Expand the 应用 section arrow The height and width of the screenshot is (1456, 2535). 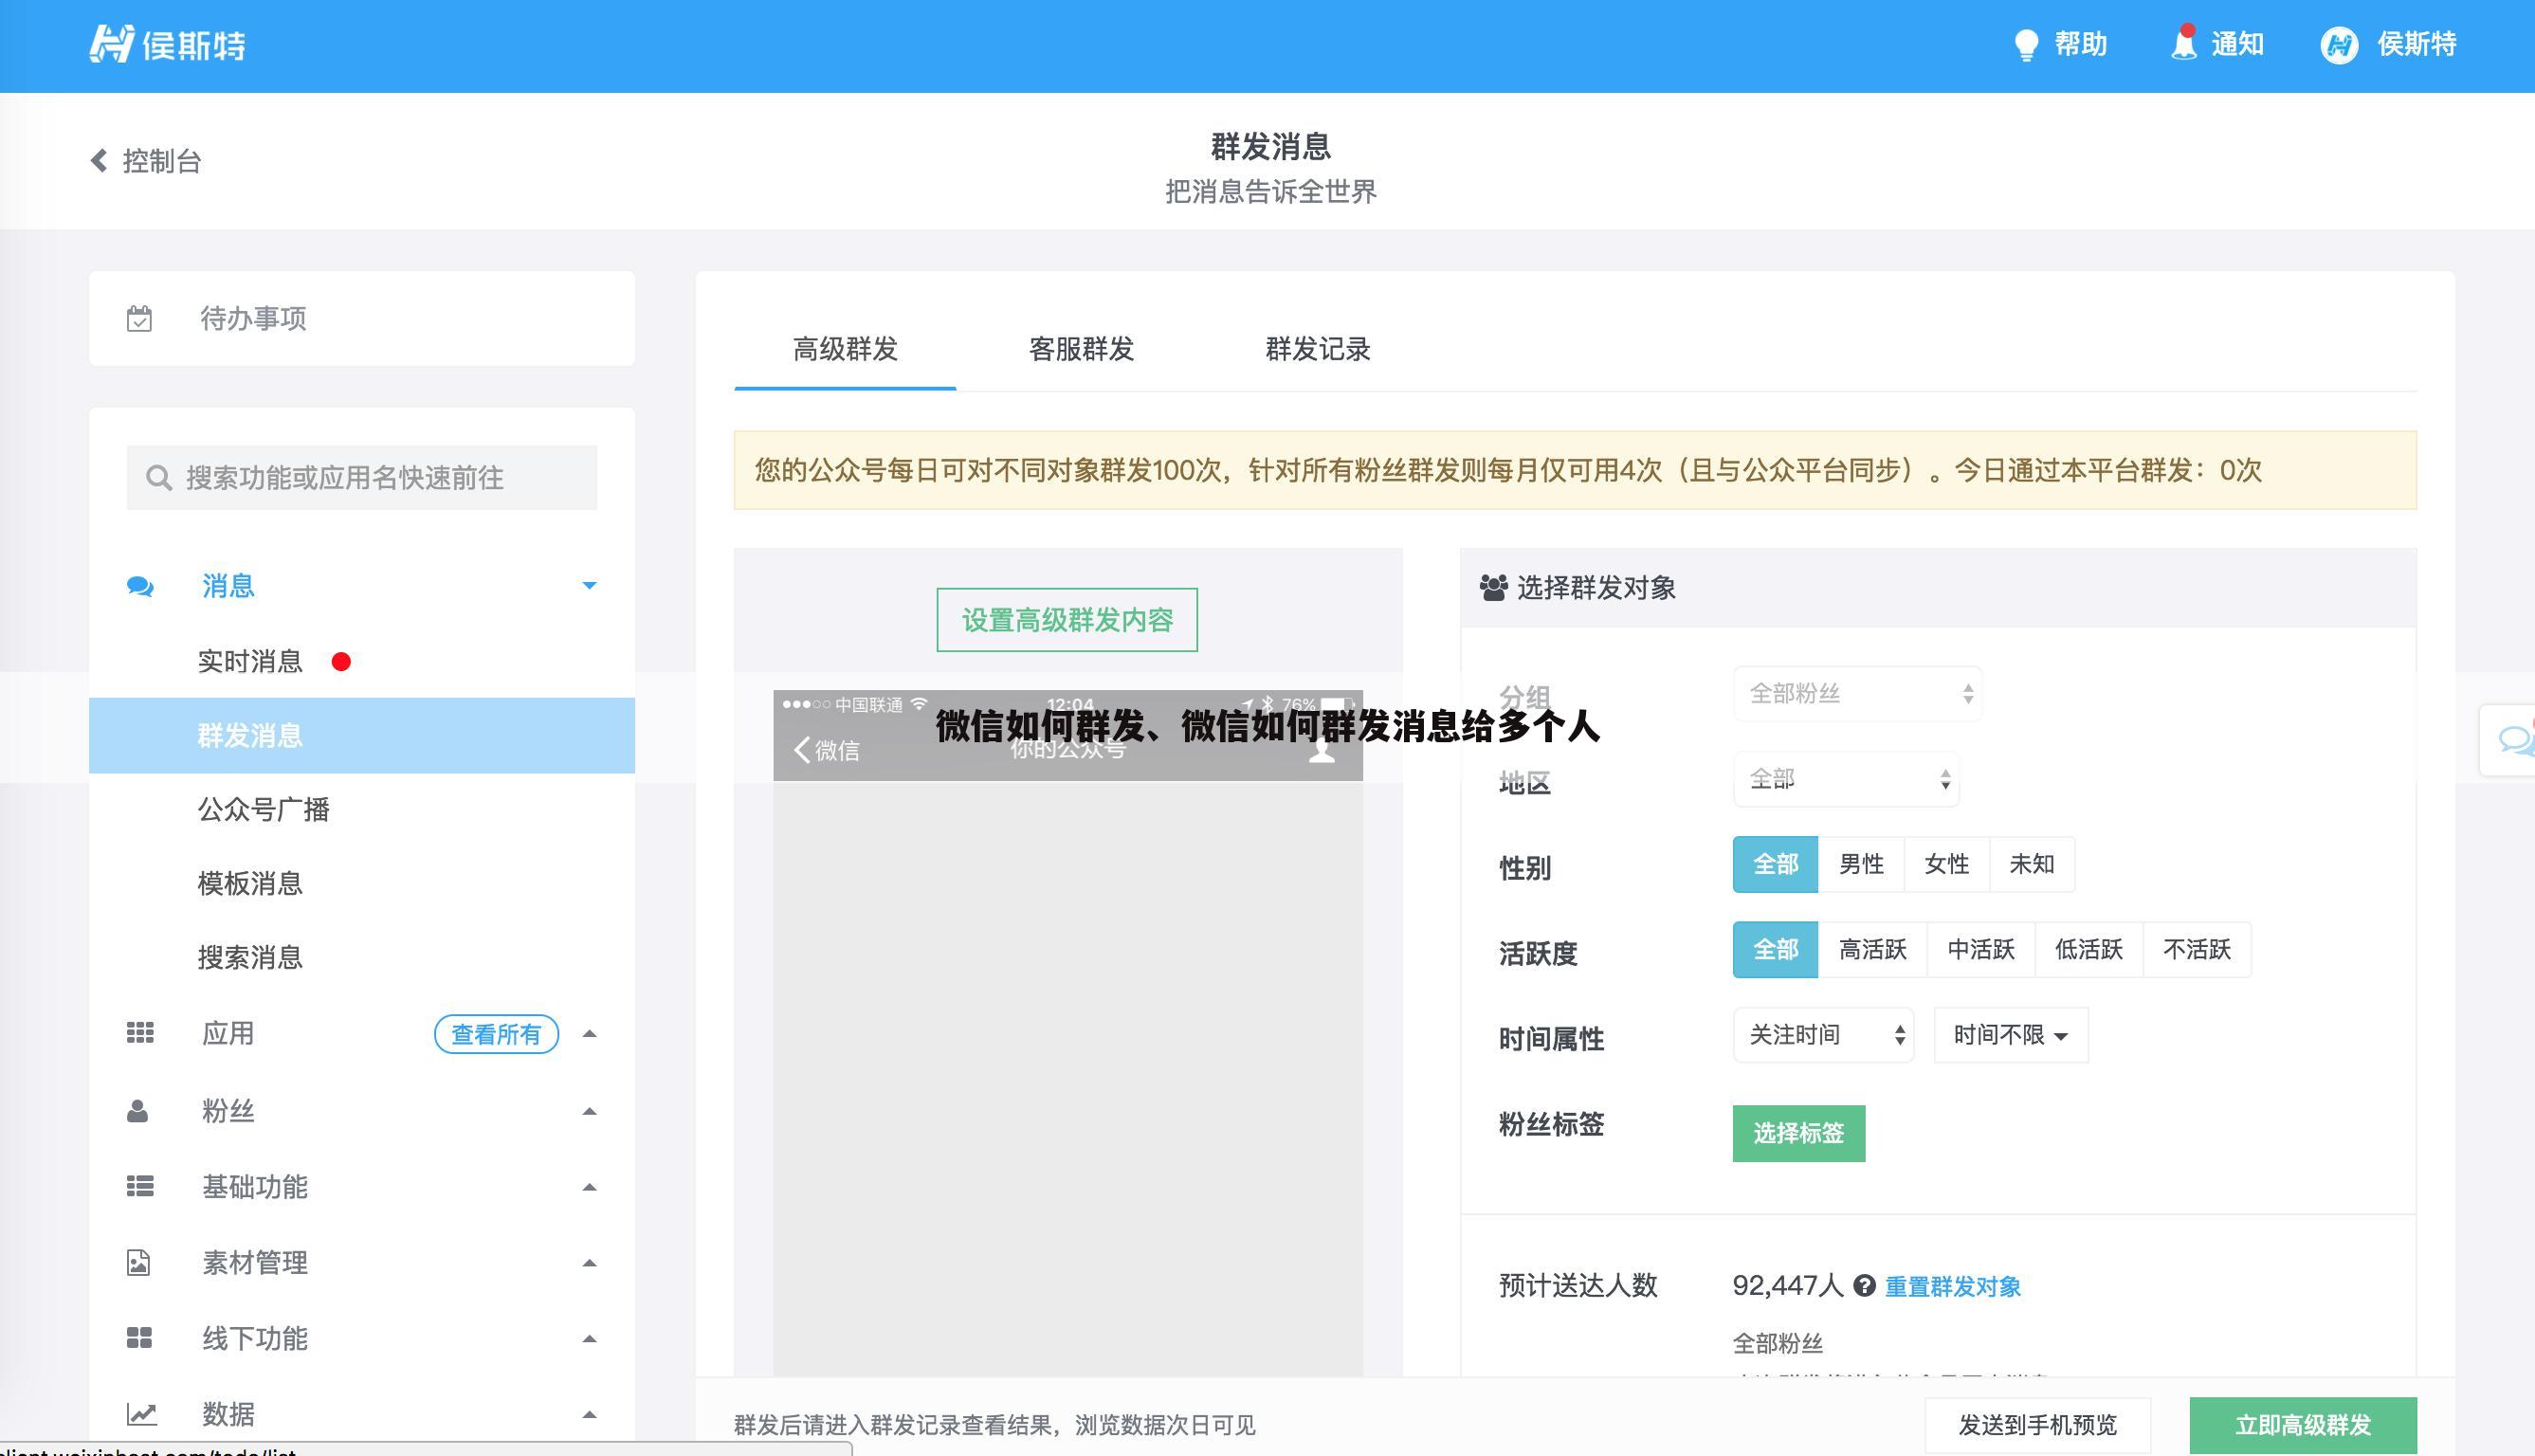point(589,1033)
